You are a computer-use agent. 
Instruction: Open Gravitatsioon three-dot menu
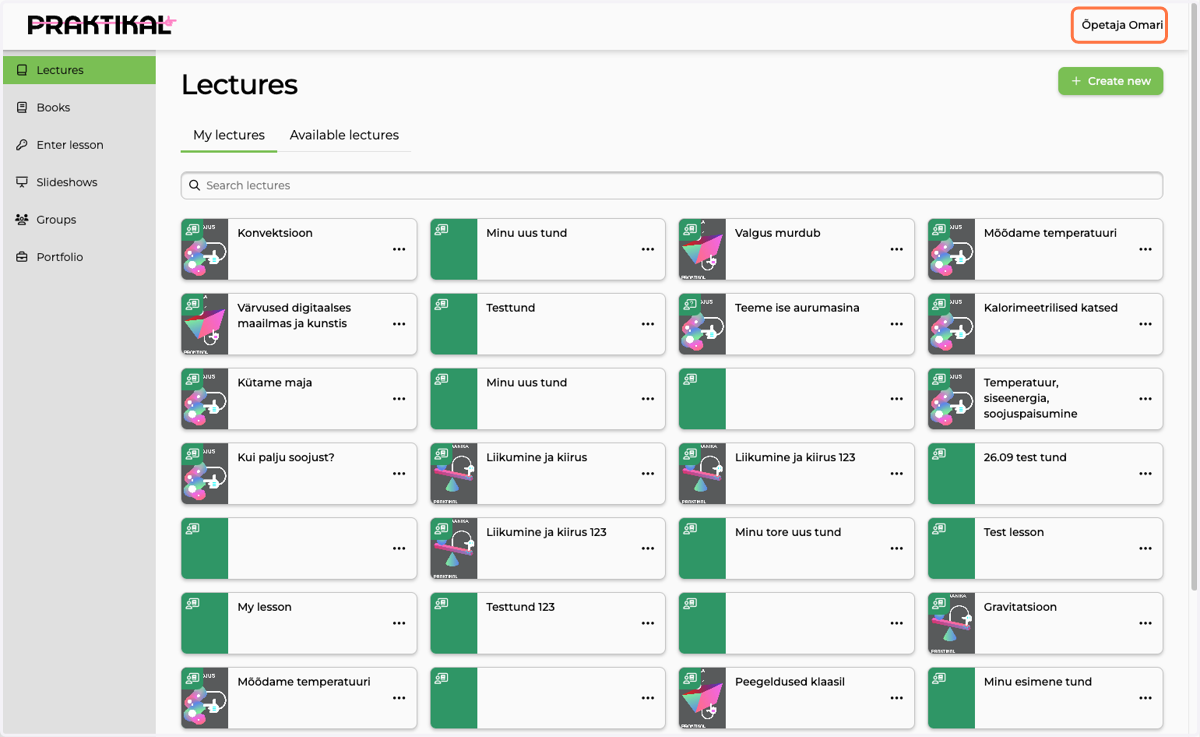click(x=1145, y=623)
